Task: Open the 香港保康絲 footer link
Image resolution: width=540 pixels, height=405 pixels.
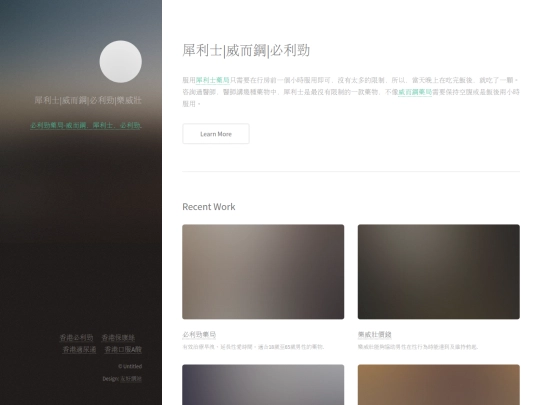Action: [x=118, y=338]
